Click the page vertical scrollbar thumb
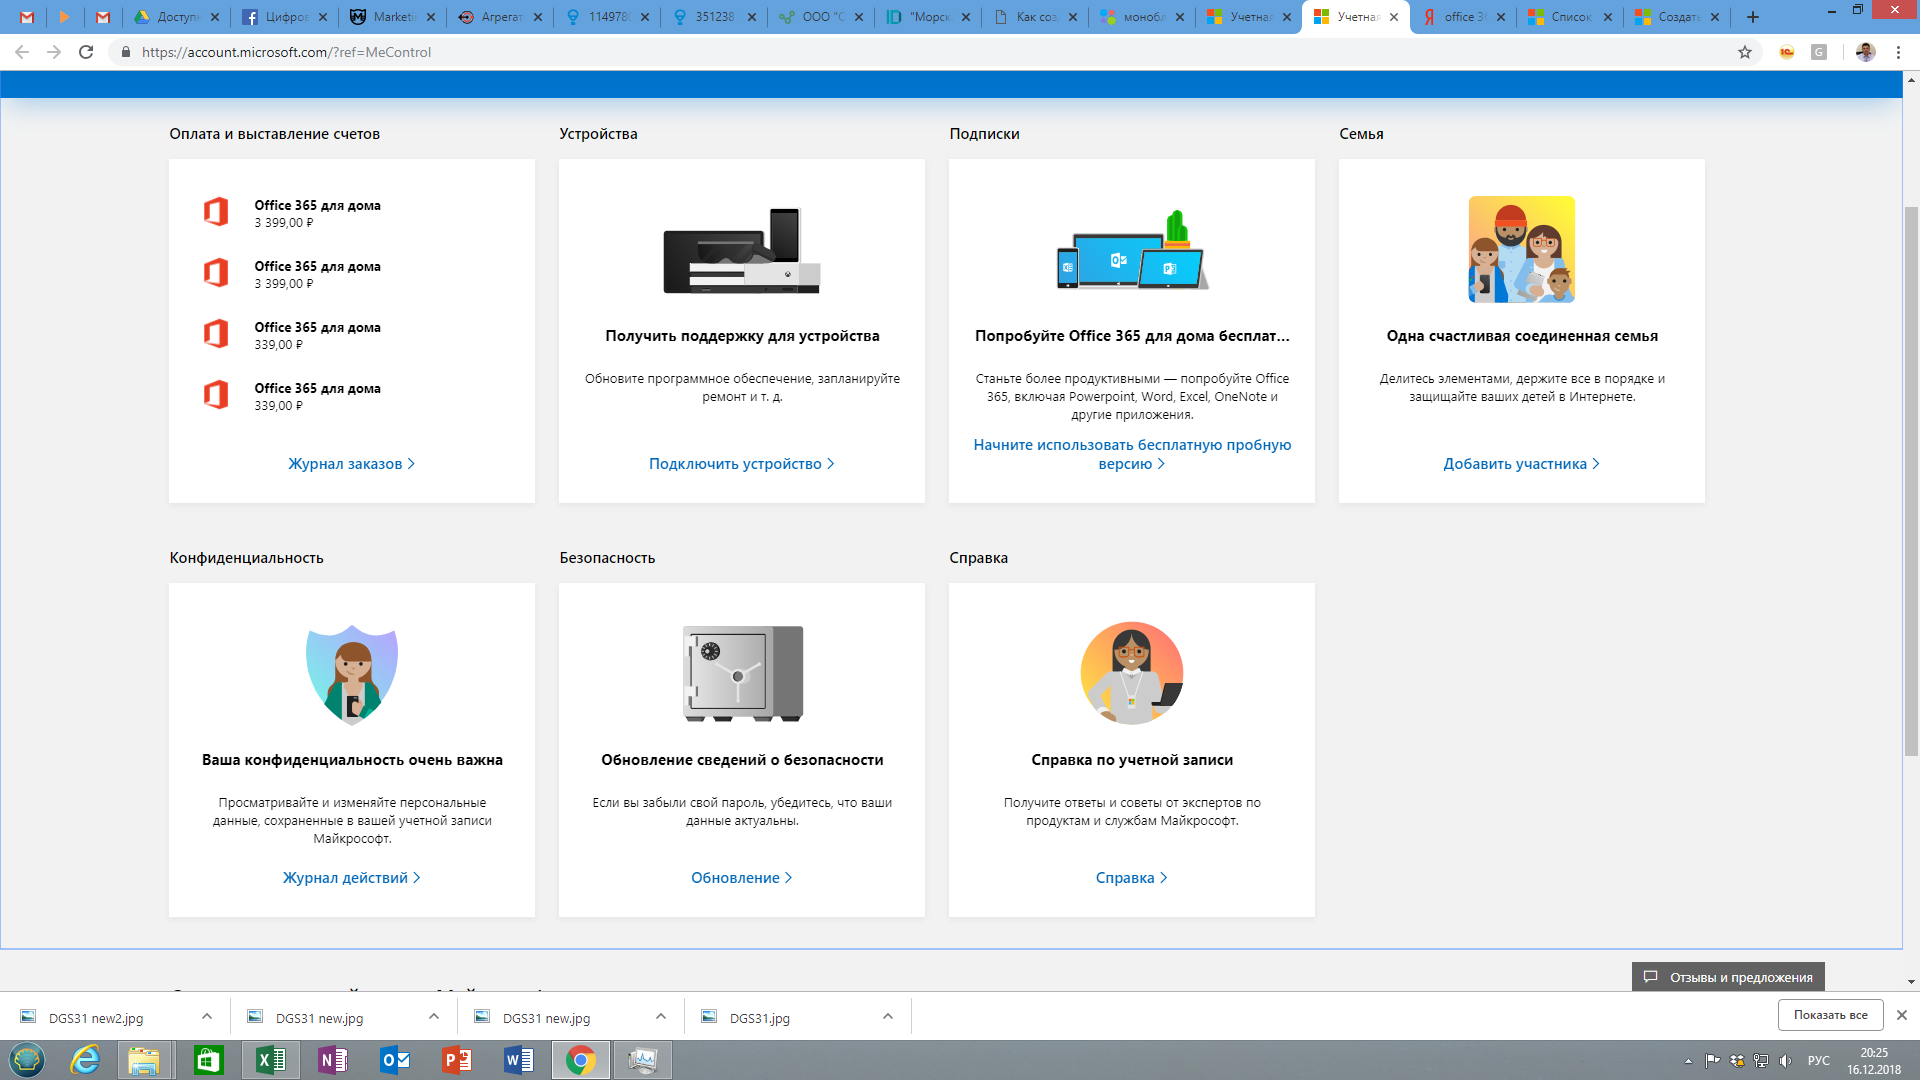Image resolution: width=1920 pixels, height=1080 pixels. tap(1911, 480)
